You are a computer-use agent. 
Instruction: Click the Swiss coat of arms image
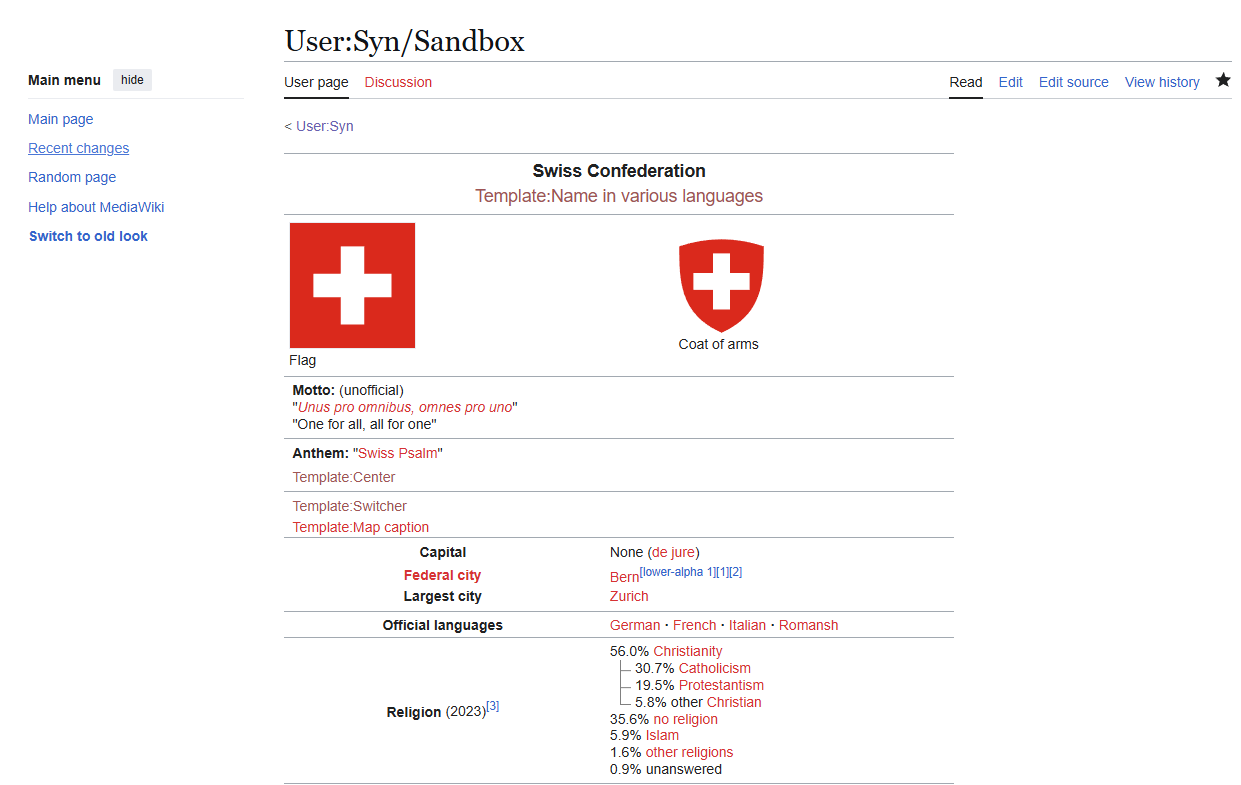tap(721, 286)
